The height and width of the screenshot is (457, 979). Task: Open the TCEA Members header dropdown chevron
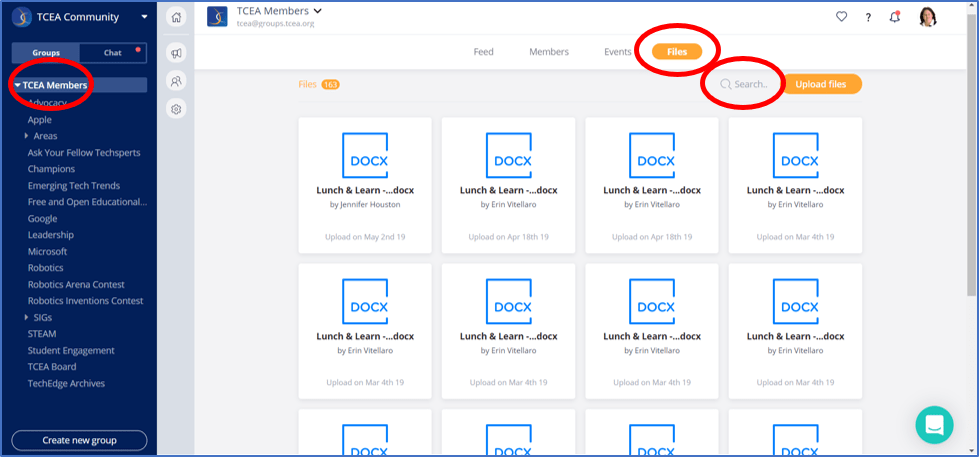click(318, 11)
